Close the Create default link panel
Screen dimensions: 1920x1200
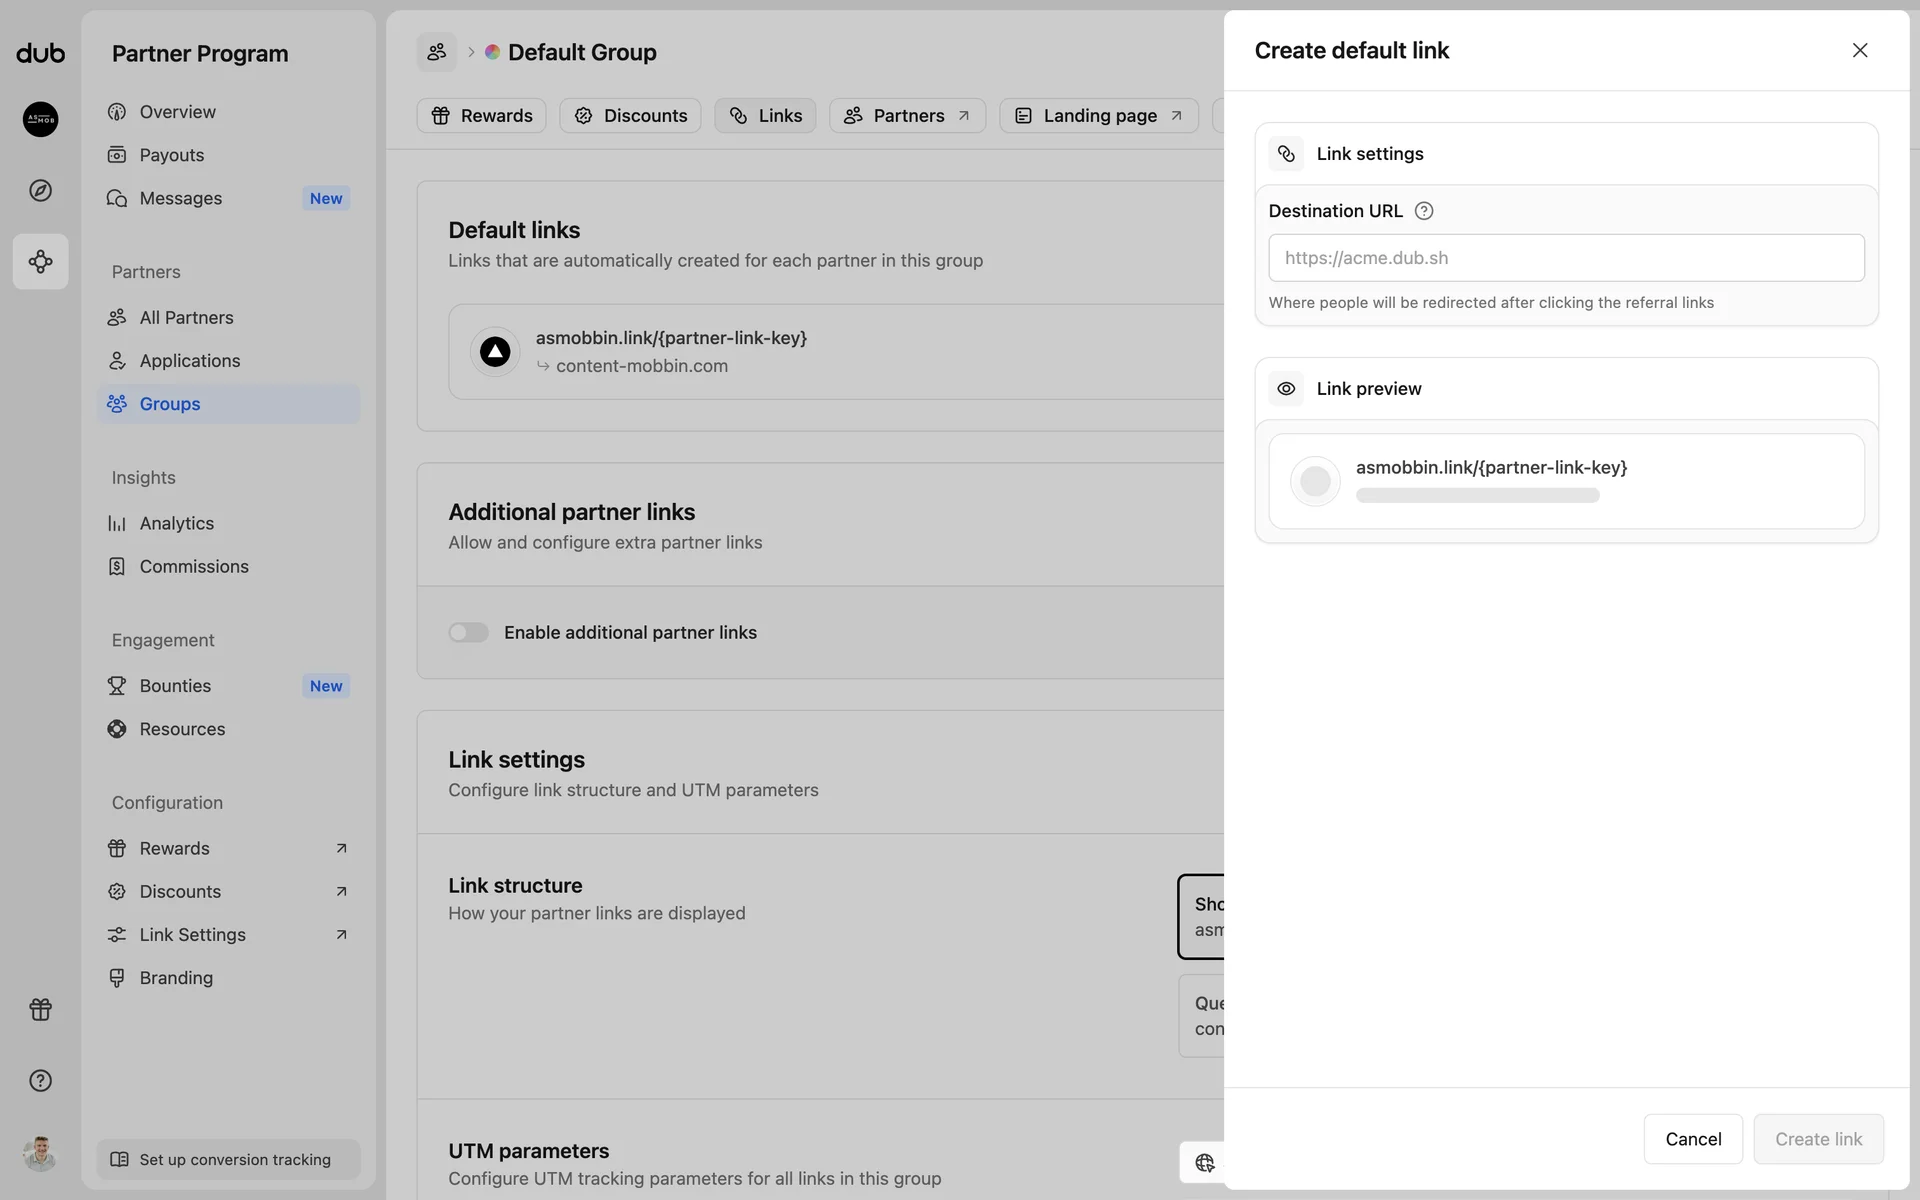click(1859, 50)
